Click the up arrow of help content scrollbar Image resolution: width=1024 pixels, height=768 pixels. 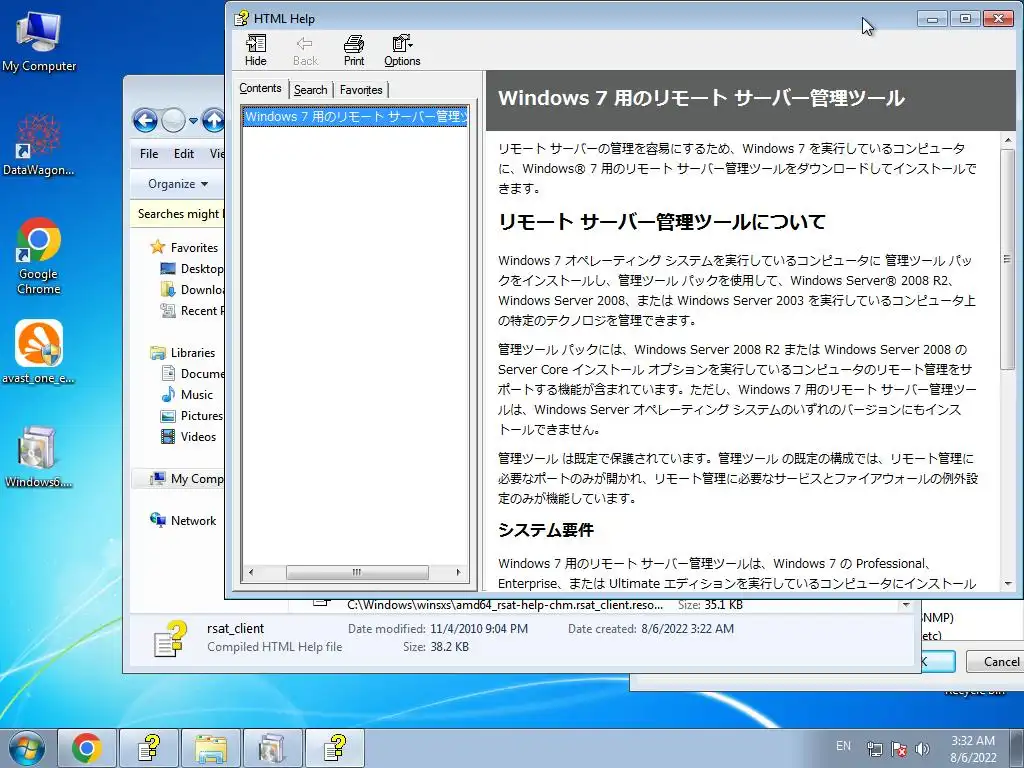[1008, 140]
